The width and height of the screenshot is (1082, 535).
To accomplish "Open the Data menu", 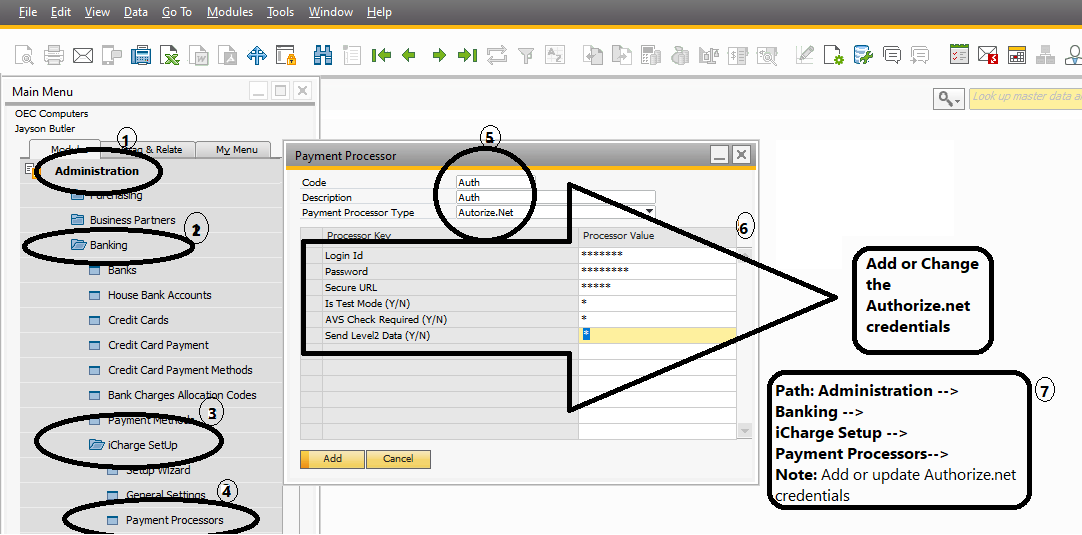I will click(136, 12).
